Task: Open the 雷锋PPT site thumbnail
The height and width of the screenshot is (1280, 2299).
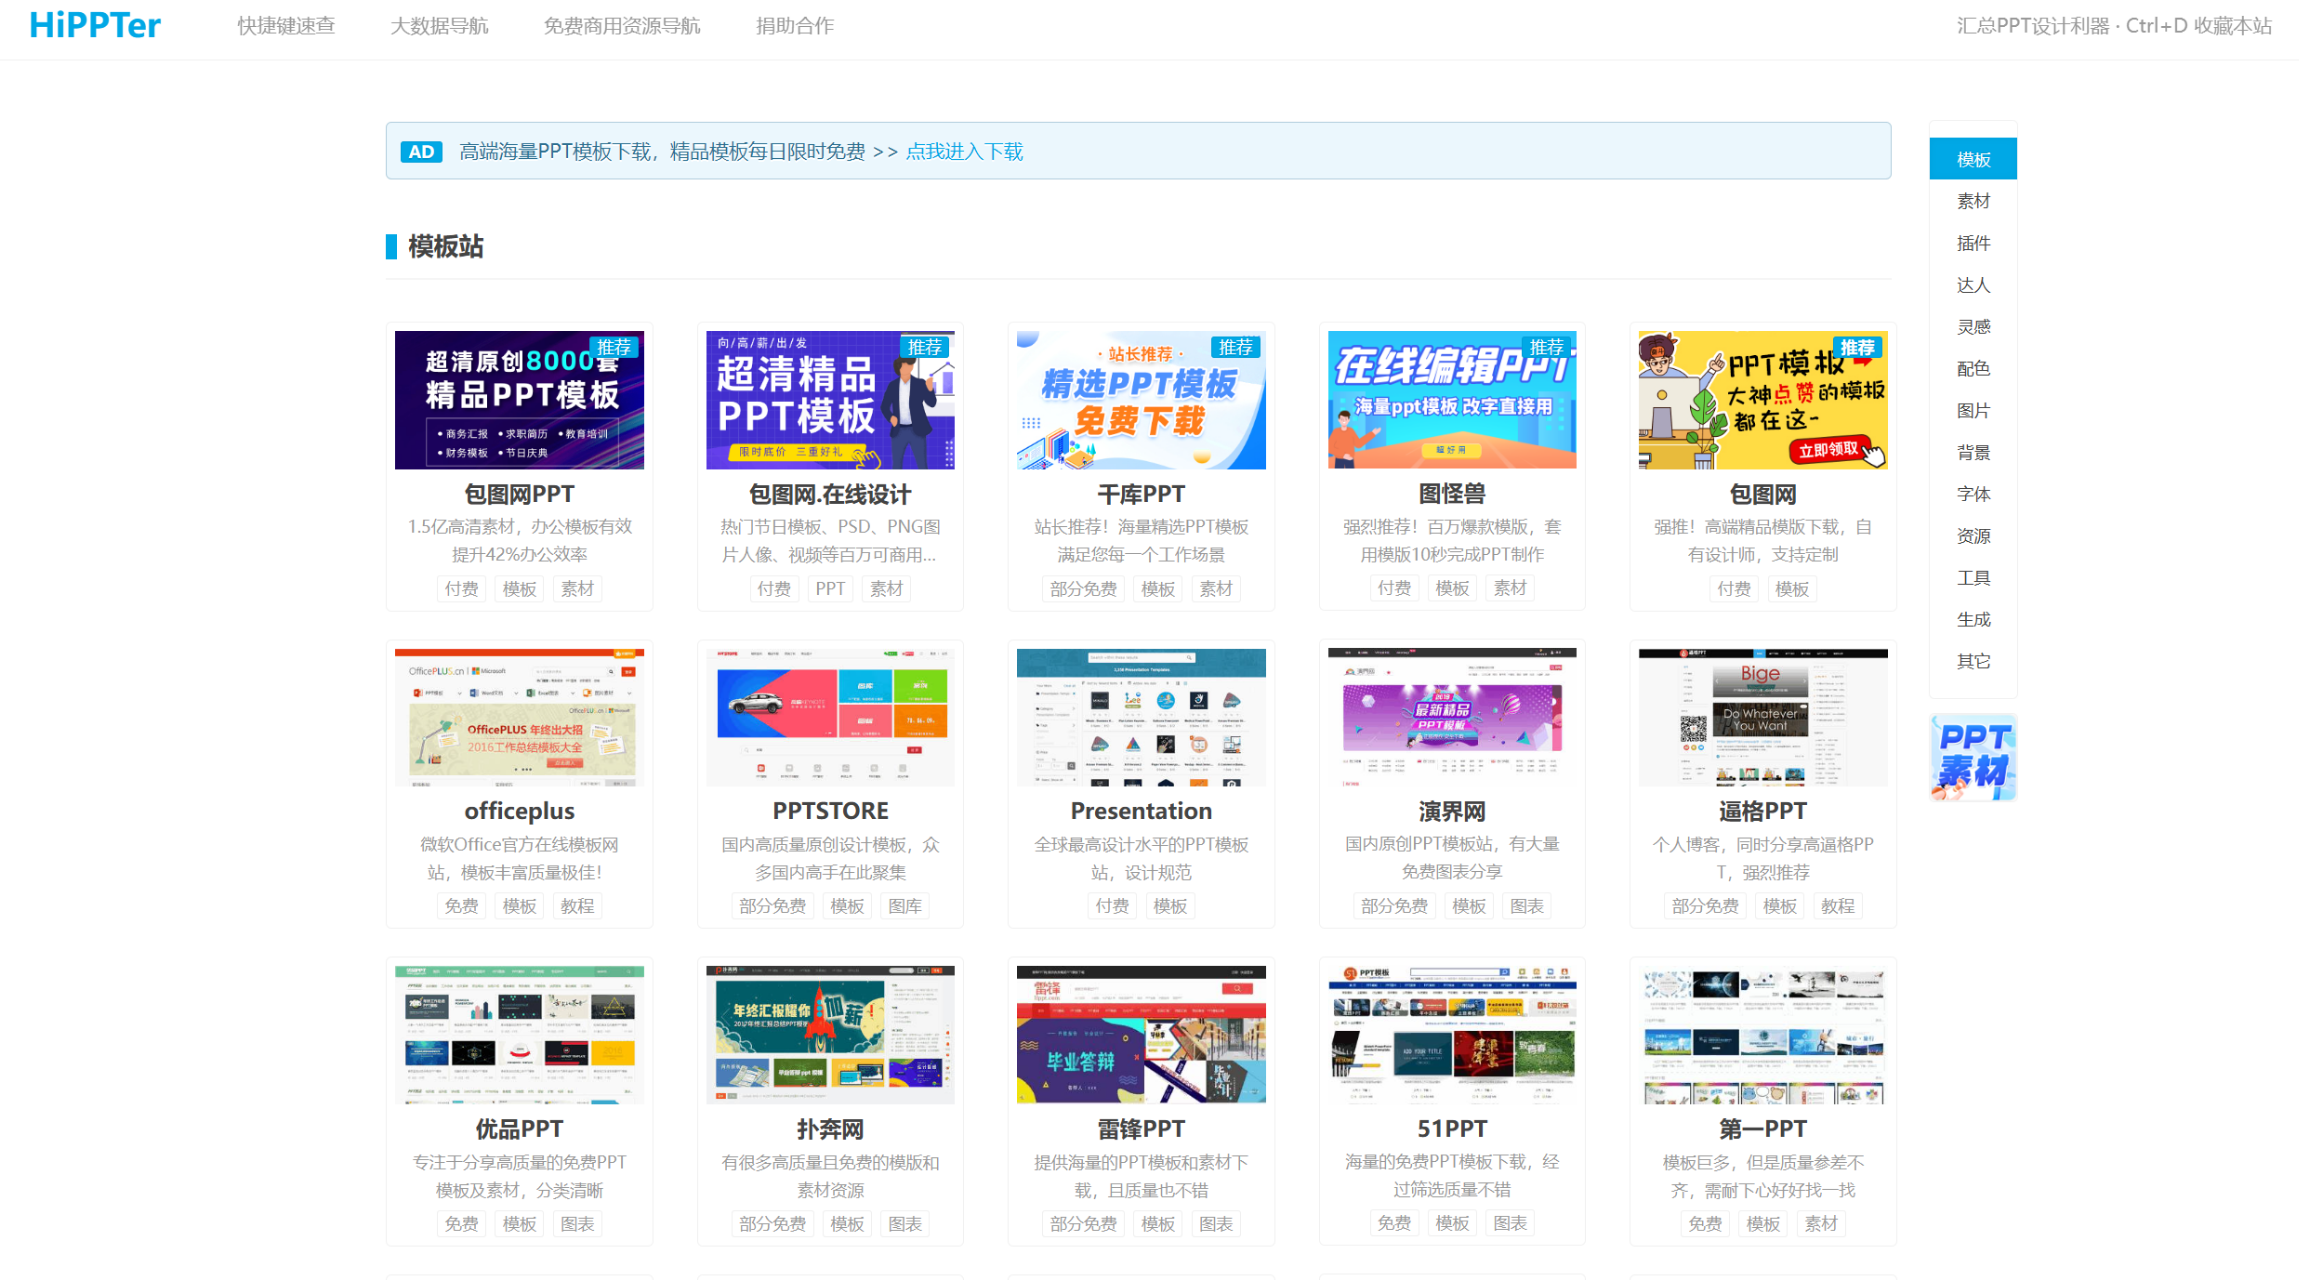Action: click(1141, 1035)
